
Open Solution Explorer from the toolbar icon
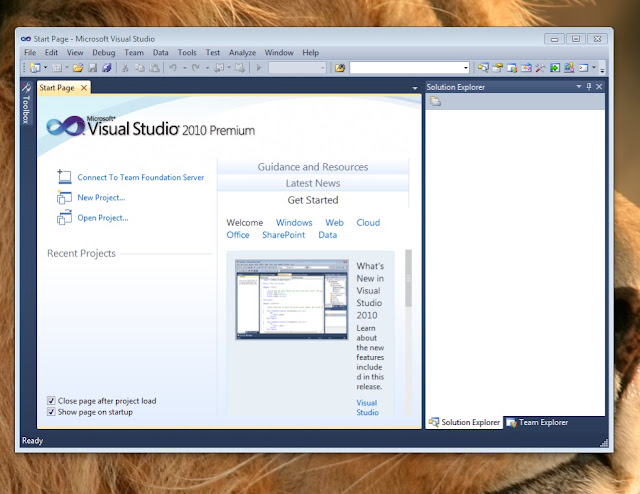point(483,68)
